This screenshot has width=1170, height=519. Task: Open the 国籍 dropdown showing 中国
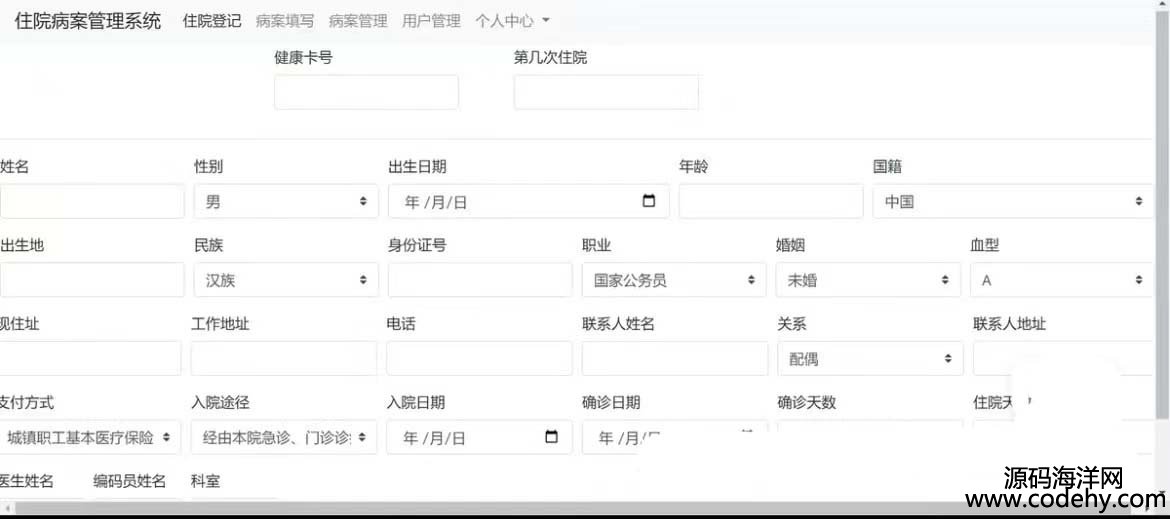point(1013,201)
